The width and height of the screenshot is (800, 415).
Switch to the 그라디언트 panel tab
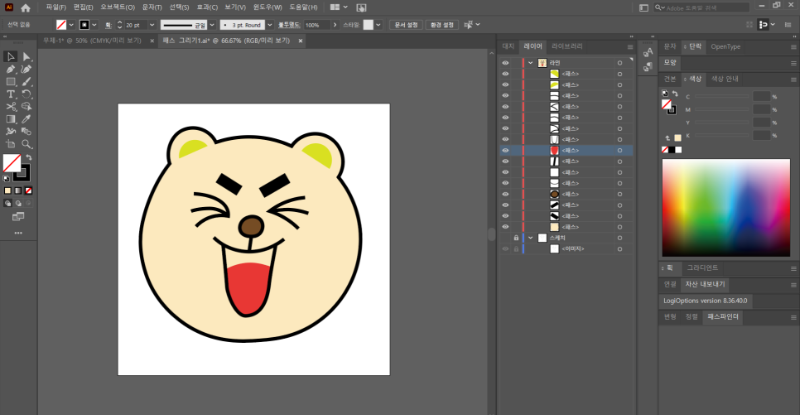tap(703, 268)
